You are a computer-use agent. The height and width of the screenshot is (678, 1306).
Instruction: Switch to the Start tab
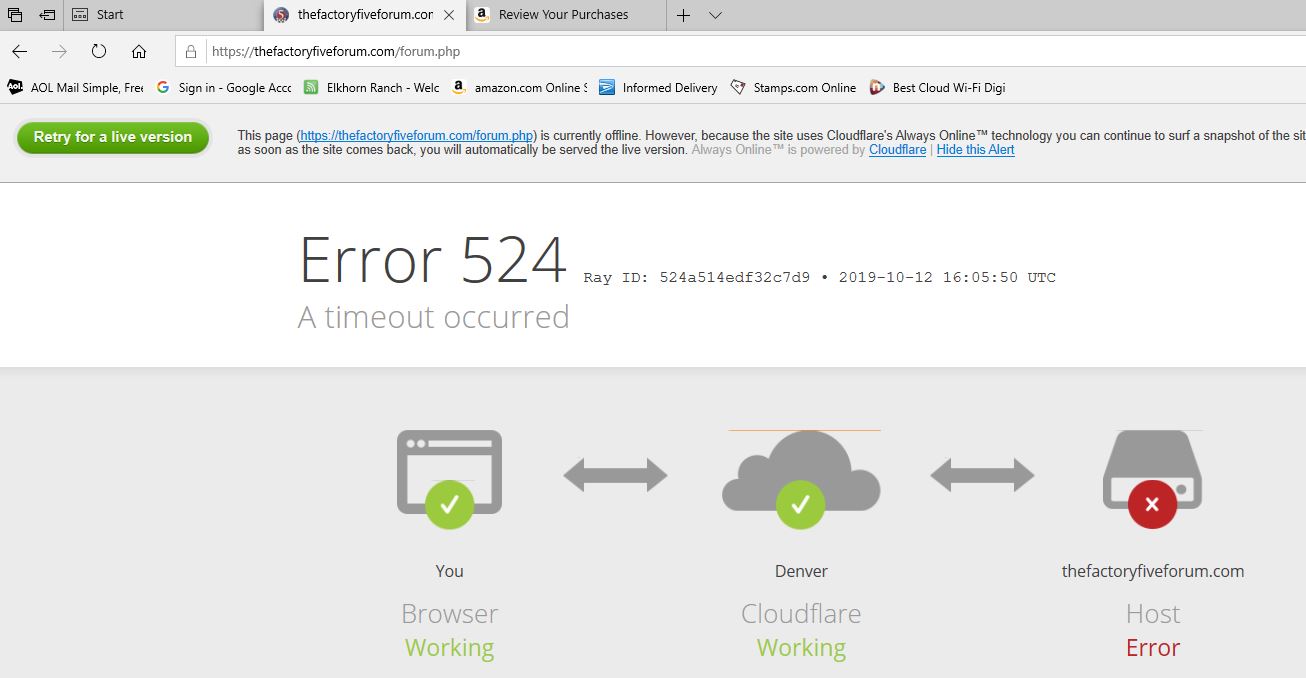(x=163, y=15)
